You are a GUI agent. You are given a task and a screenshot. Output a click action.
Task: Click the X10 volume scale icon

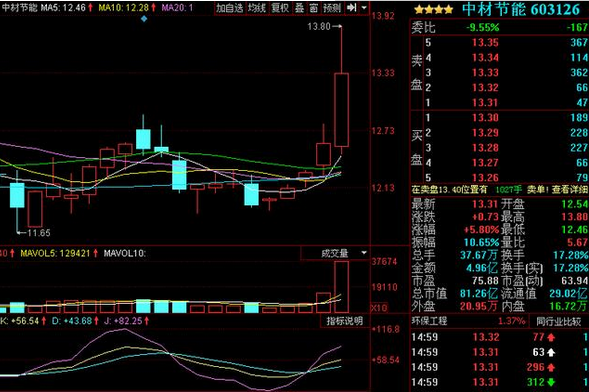point(379,308)
